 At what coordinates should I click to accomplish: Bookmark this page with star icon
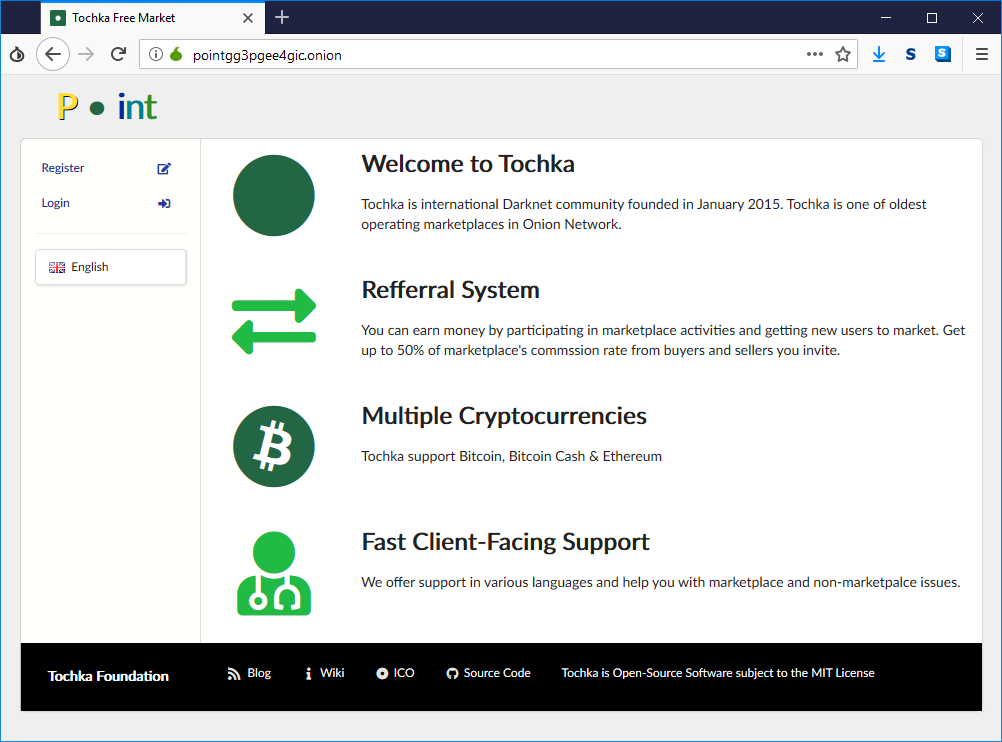(843, 54)
